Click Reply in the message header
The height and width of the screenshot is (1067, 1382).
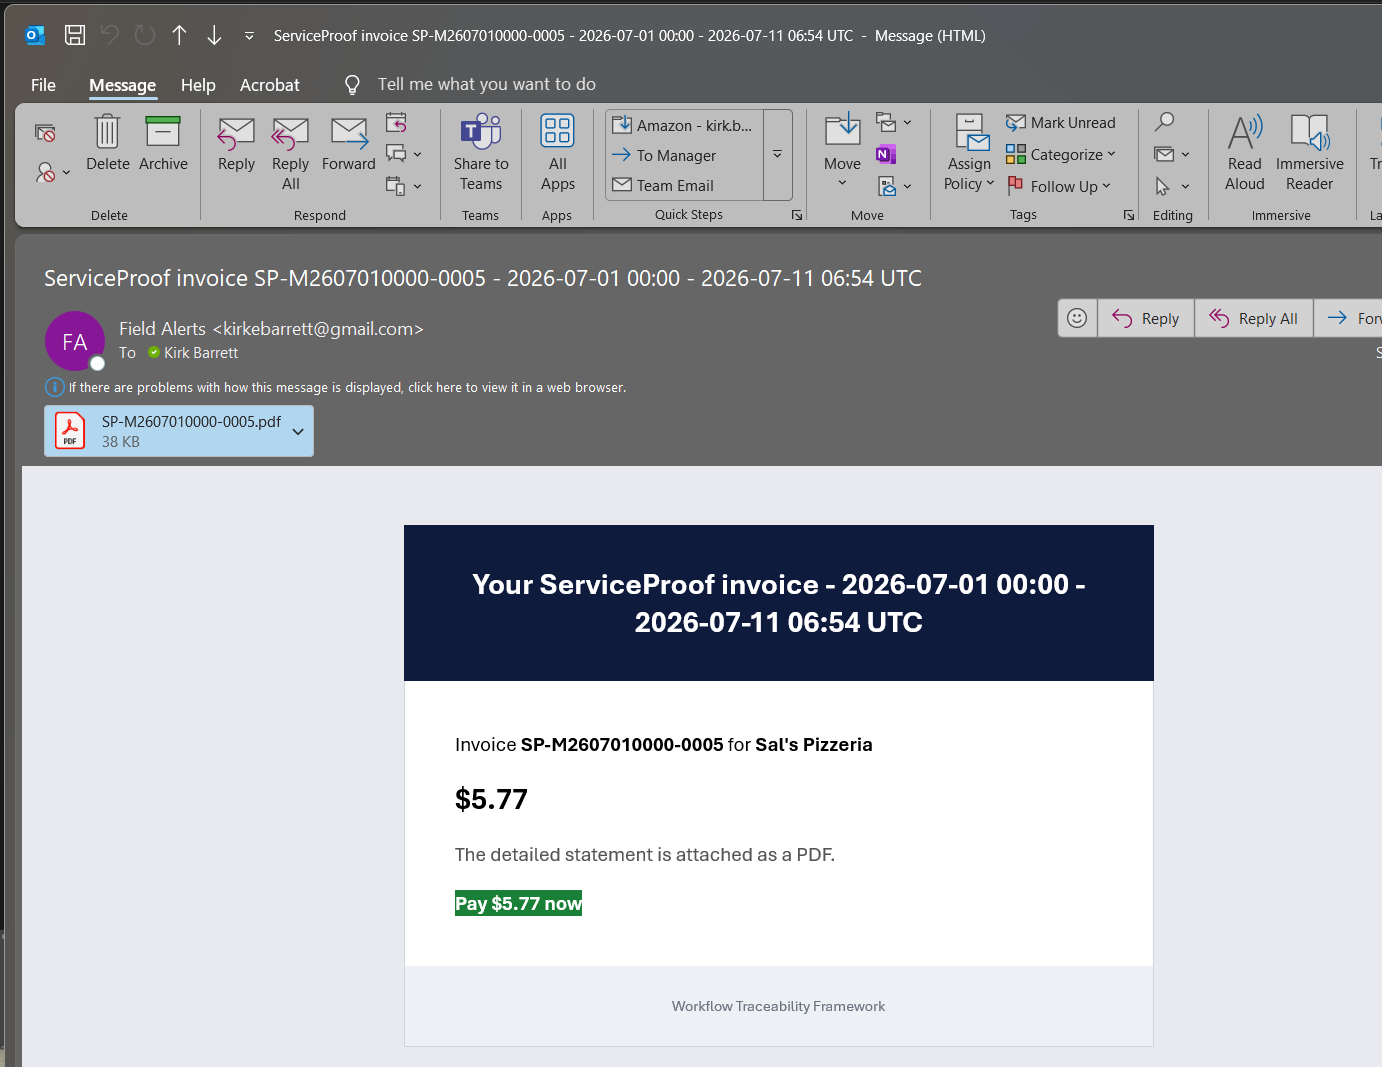1146,318
